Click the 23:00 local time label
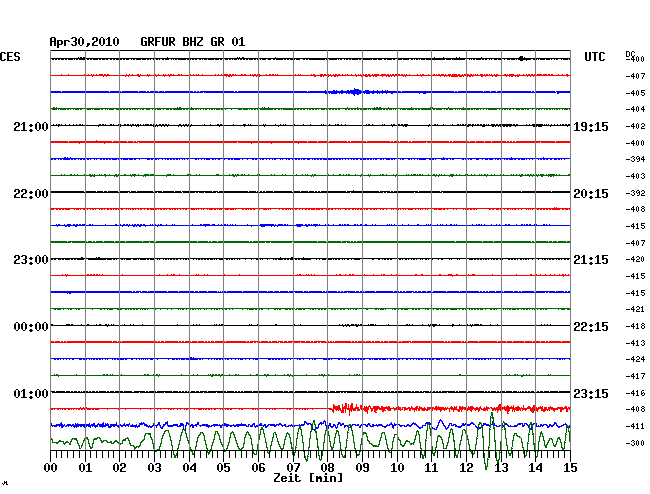Image resolution: width=650 pixels, height=494 pixels. [31, 260]
